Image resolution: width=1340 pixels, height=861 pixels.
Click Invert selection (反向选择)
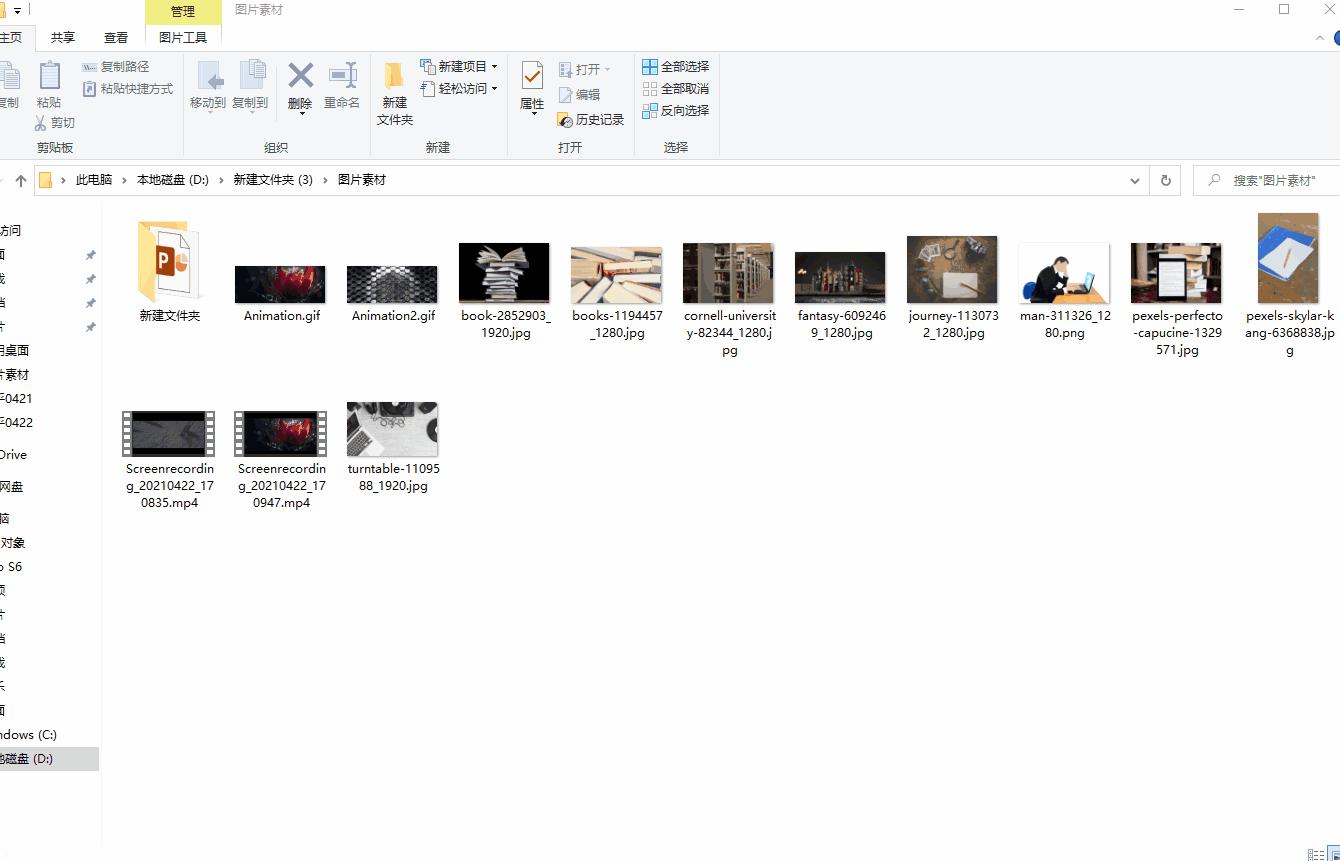tap(675, 111)
